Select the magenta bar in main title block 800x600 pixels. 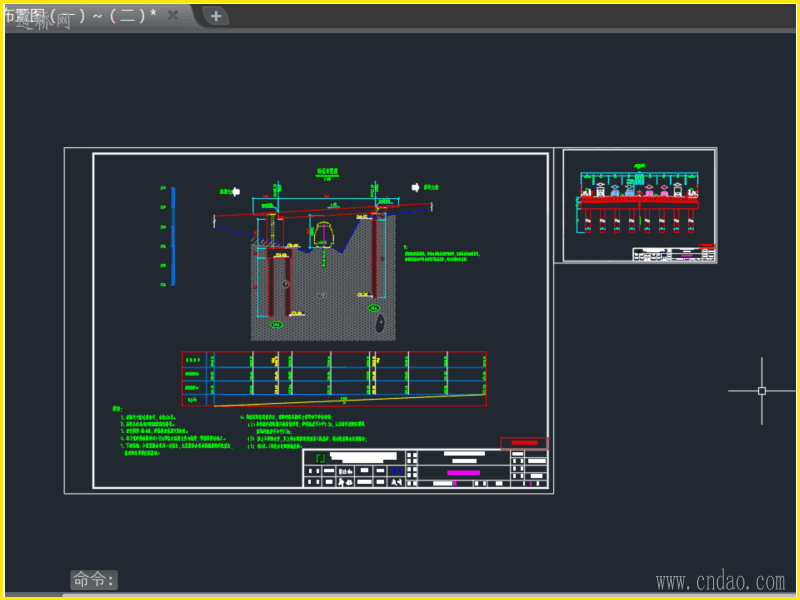click(x=463, y=472)
